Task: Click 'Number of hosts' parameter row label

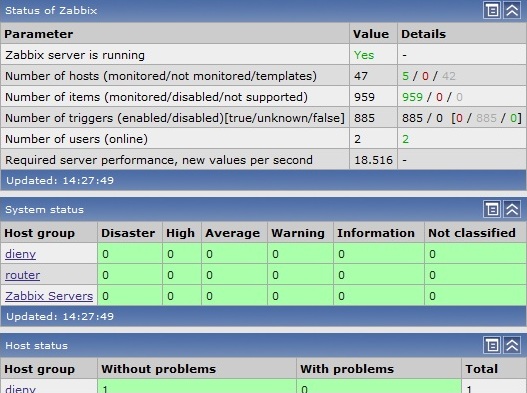Action: pyautogui.click(x=161, y=76)
